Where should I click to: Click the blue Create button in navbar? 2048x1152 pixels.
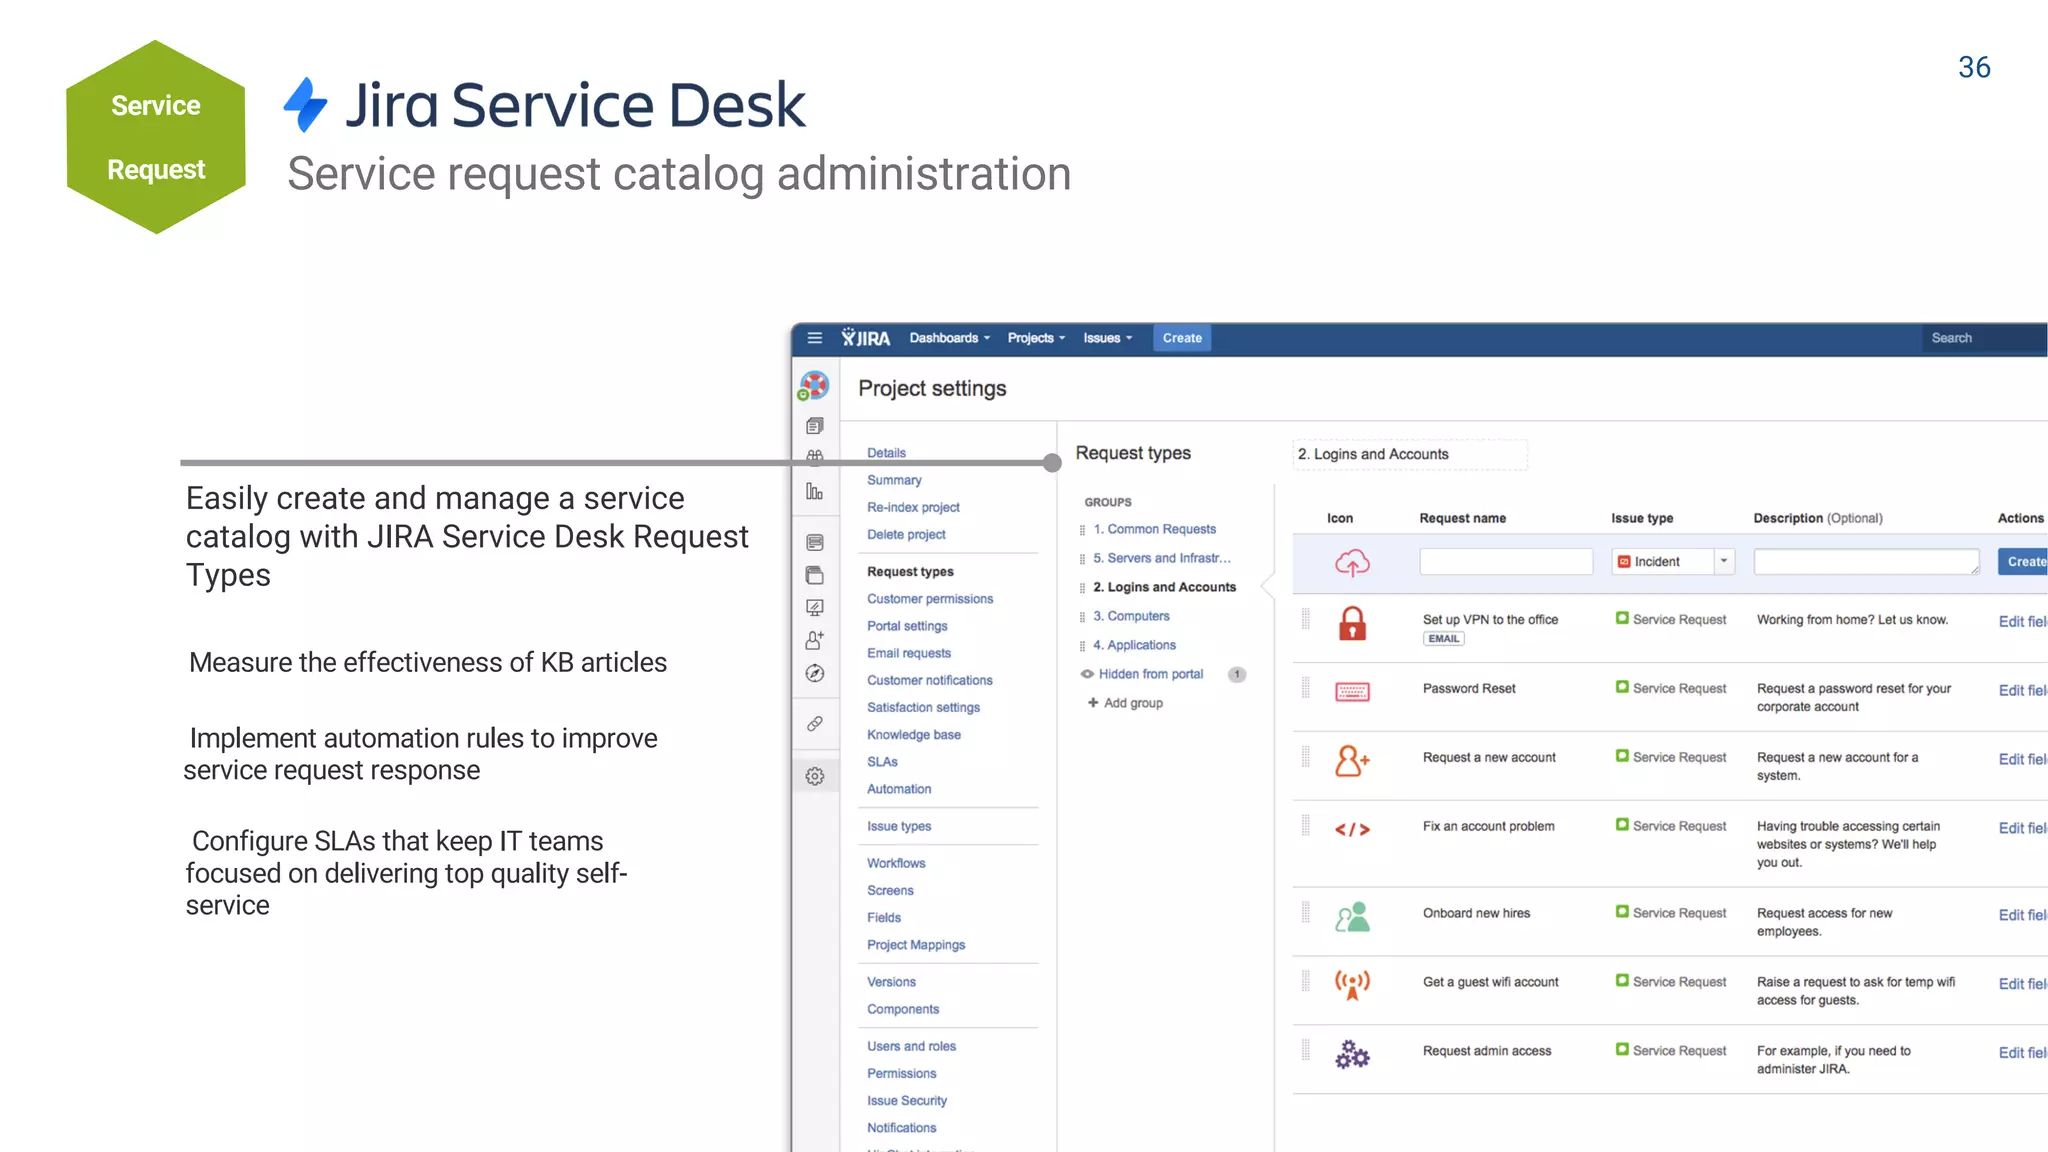(x=1182, y=338)
